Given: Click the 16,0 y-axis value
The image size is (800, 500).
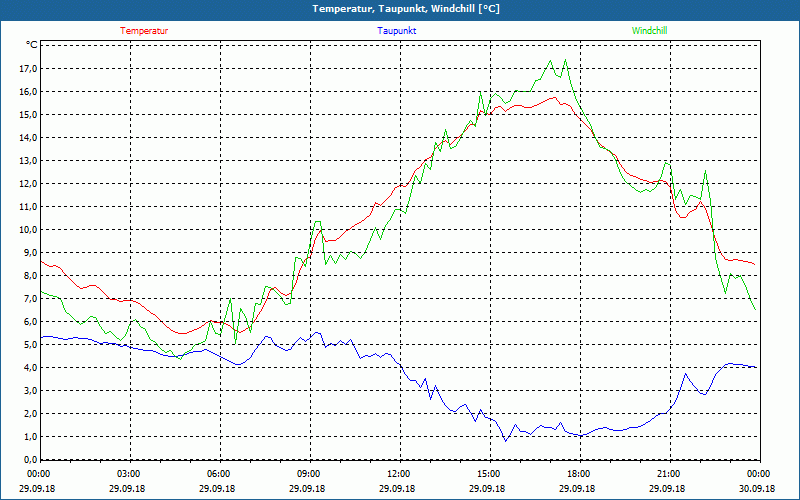Looking at the screenshot, I should [29, 92].
